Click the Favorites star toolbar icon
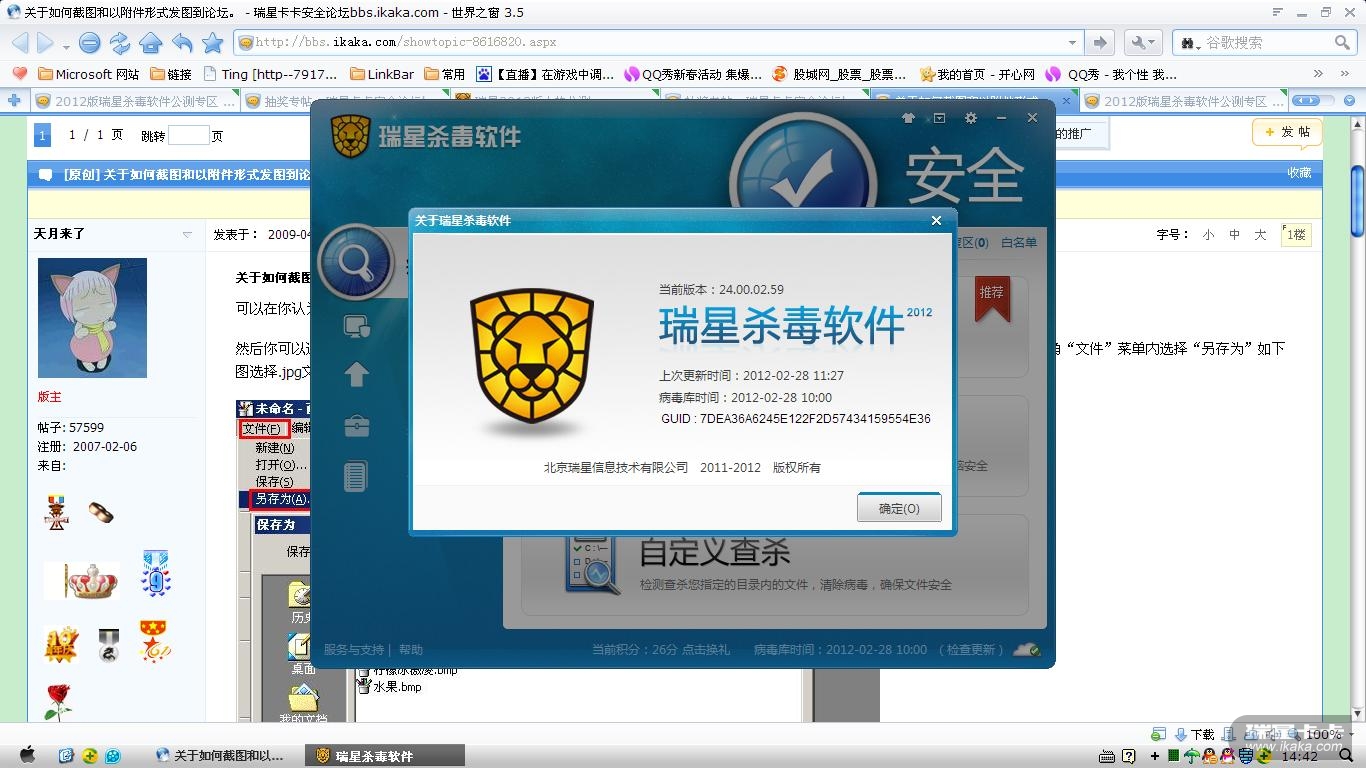Image resolution: width=1366 pixels, height=768 pixels. click(213, 42)
